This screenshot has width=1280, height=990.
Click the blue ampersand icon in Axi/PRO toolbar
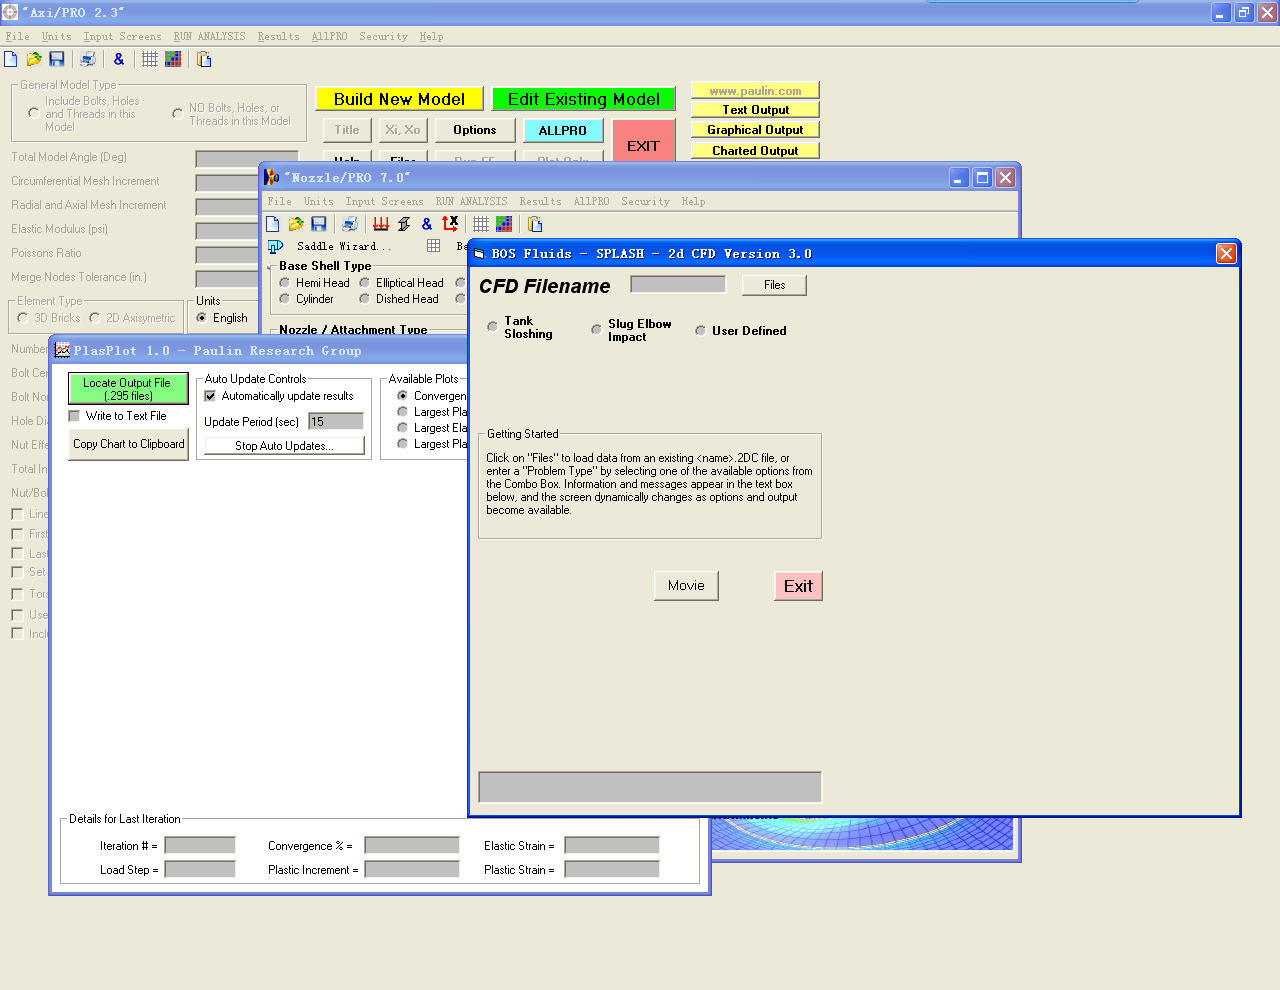[x=119, y=59]
